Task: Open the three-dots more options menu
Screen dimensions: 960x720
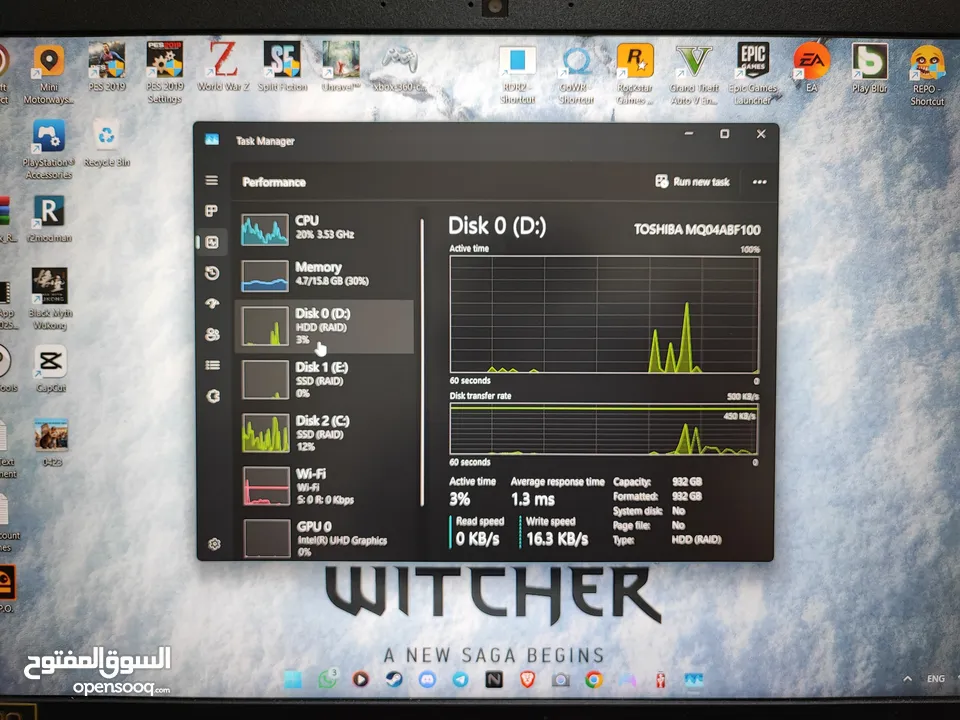Action: (760, 182)
